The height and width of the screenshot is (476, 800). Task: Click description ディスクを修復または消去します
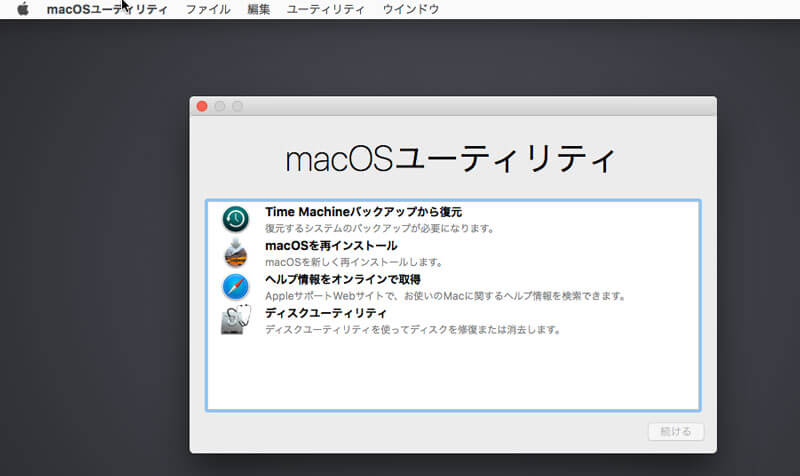(x=413, y=330)
